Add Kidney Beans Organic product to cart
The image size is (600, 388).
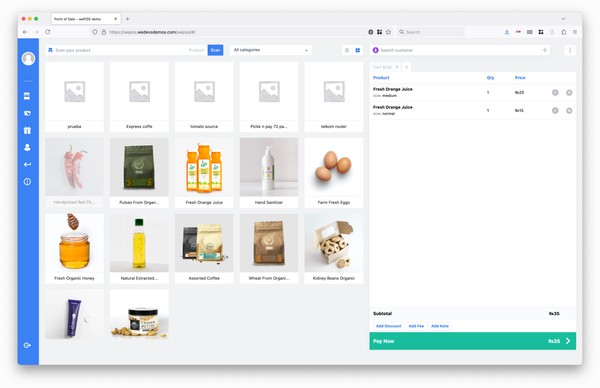(334, 249)
